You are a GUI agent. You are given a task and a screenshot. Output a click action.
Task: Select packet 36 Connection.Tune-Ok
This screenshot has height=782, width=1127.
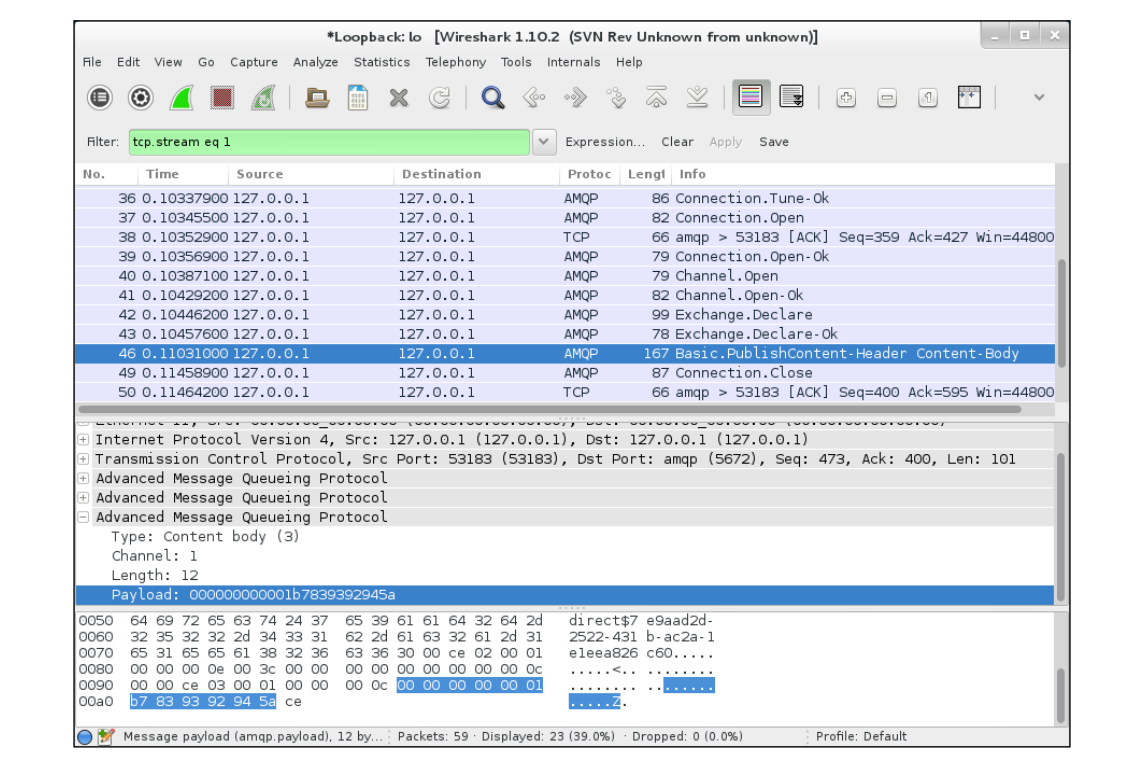click(x=565, y=198)
